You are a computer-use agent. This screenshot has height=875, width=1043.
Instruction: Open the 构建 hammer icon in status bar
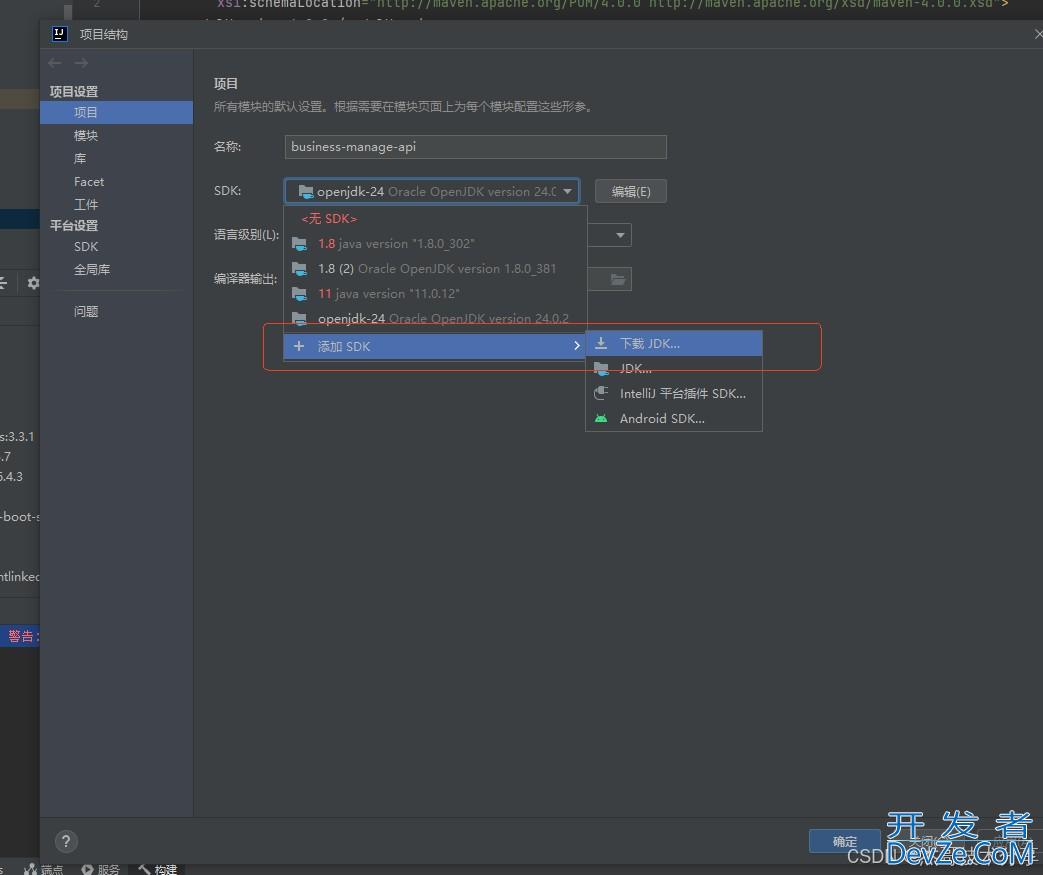pyautogui.click(x=142, y=869)
